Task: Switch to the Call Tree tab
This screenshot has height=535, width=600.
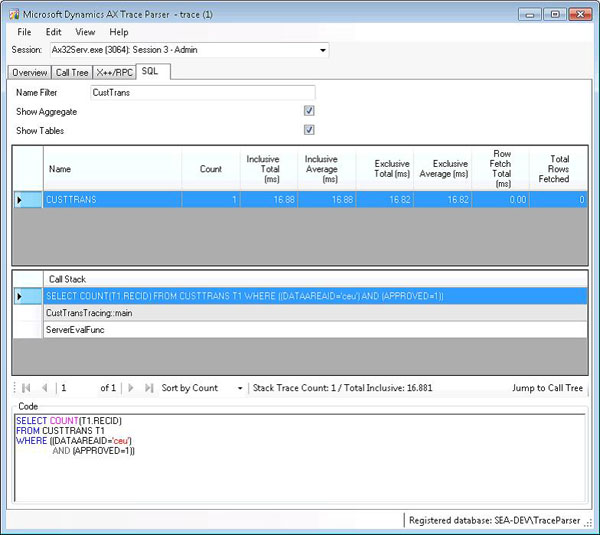Action: (71, 72)
